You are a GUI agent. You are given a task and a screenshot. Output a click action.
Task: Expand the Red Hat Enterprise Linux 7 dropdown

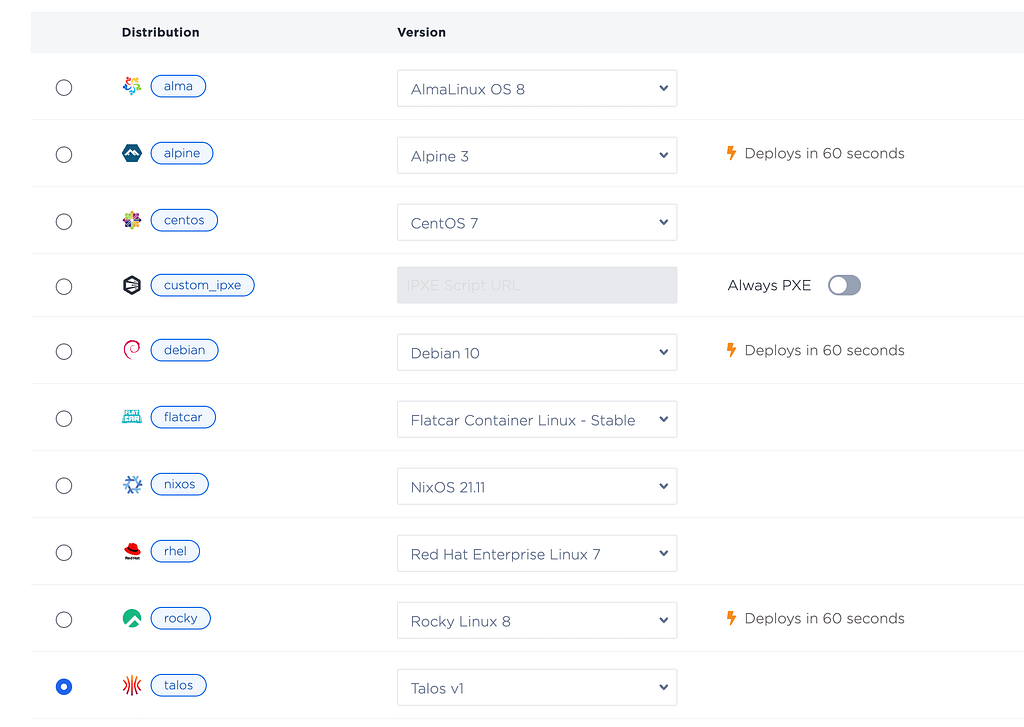(x=537, y=554)
